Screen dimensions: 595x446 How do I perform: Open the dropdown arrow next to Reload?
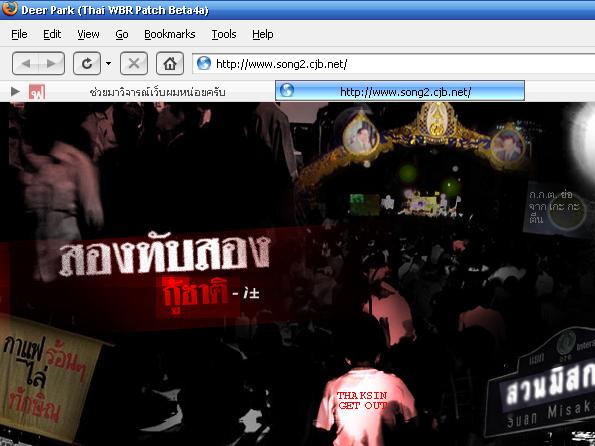click(109, 63)
